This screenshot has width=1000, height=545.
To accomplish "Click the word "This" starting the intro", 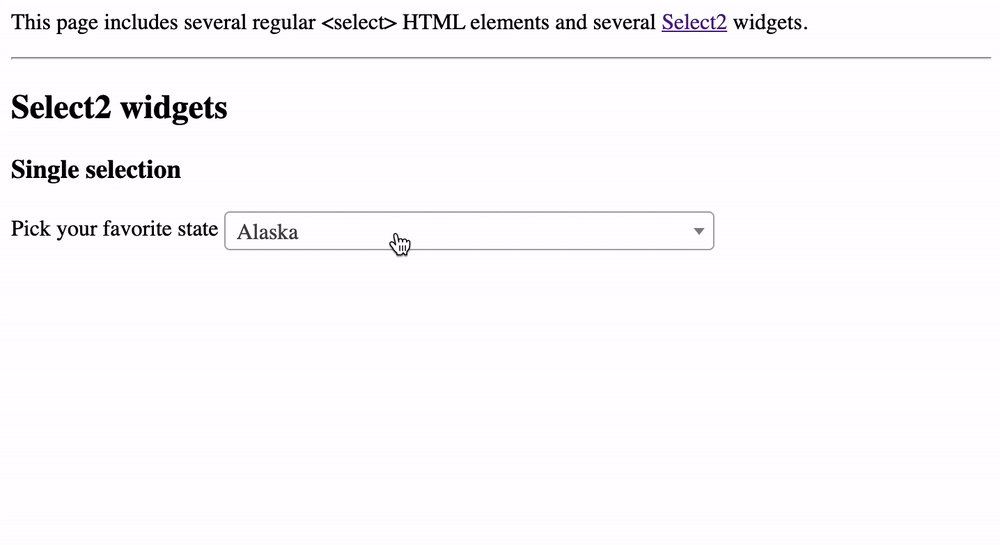I will coord(29,22).
